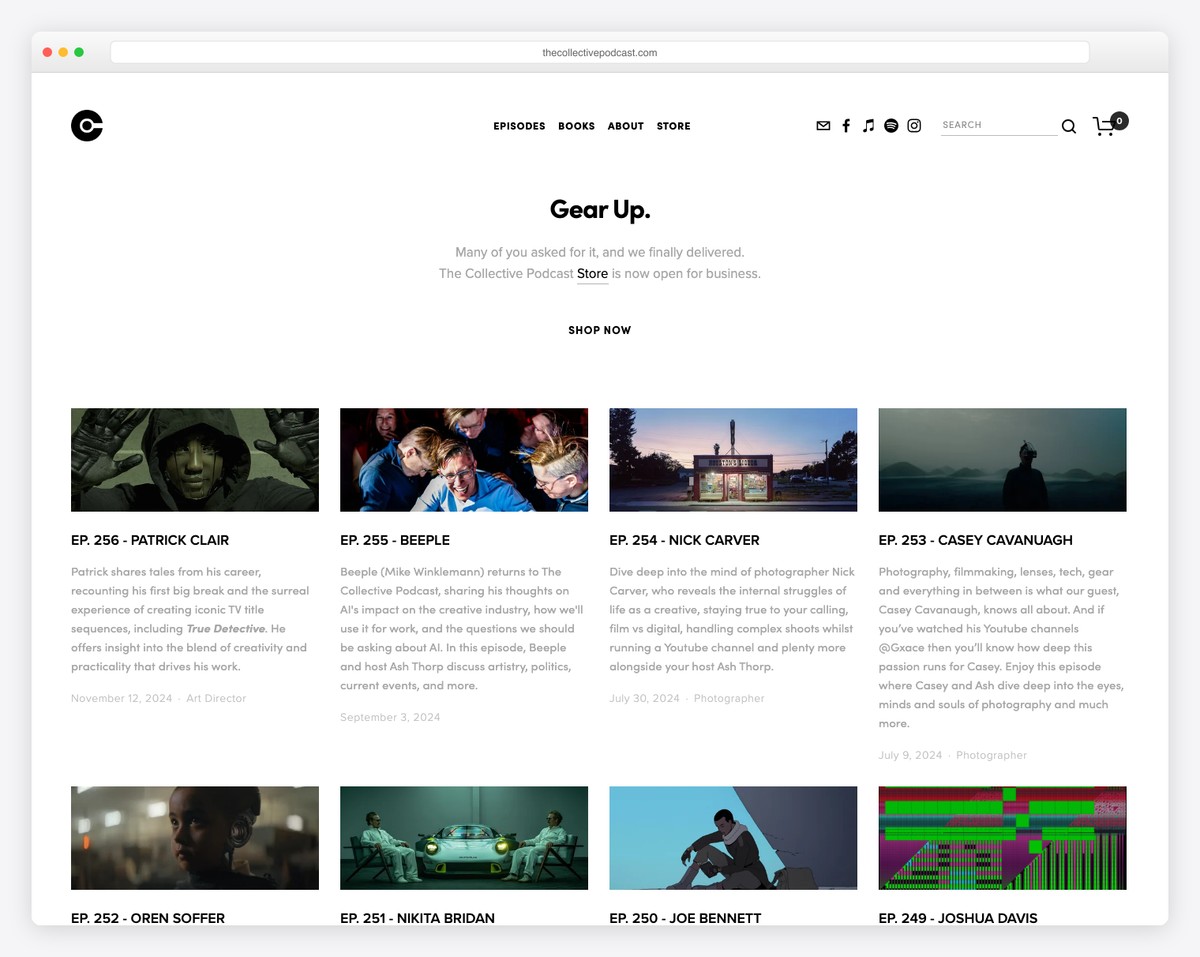The height and width of the screenshot is (957, 1200).
Task: Click the email contact icon
Action: [x=823, y=125]
